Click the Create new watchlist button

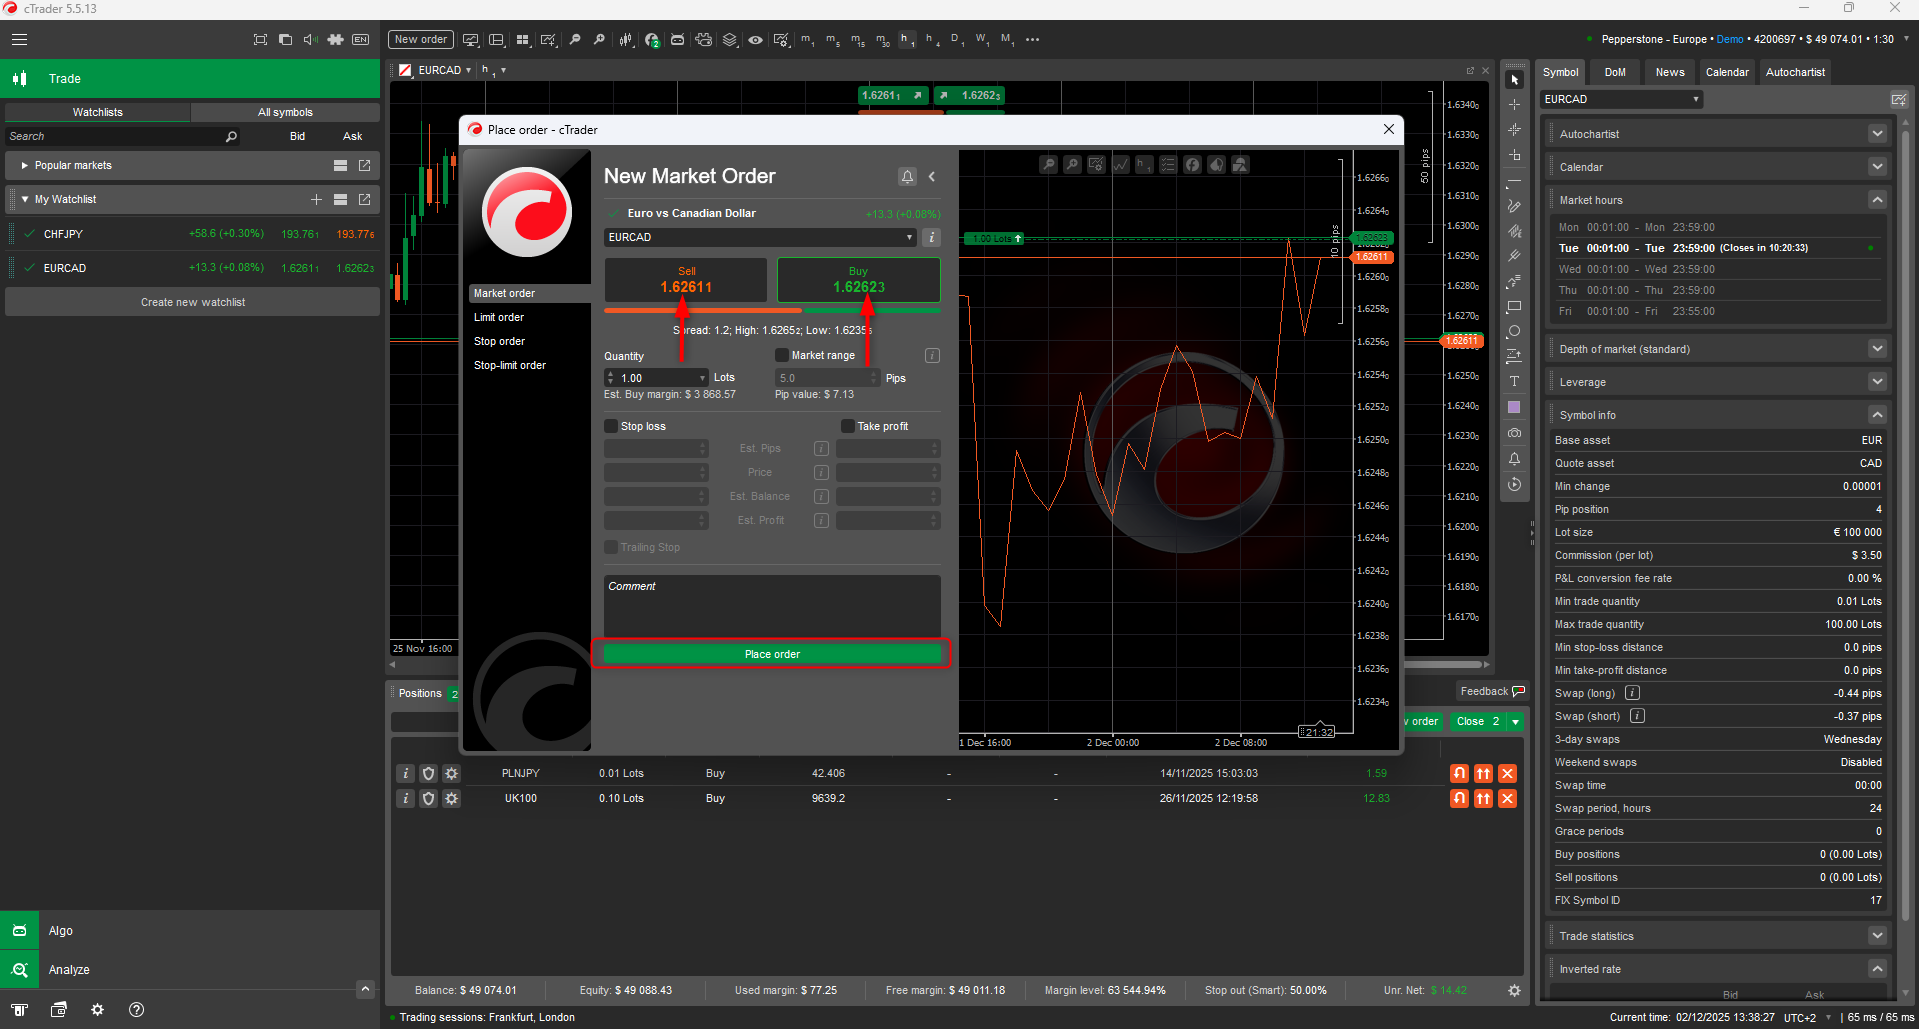coord(192,302)
